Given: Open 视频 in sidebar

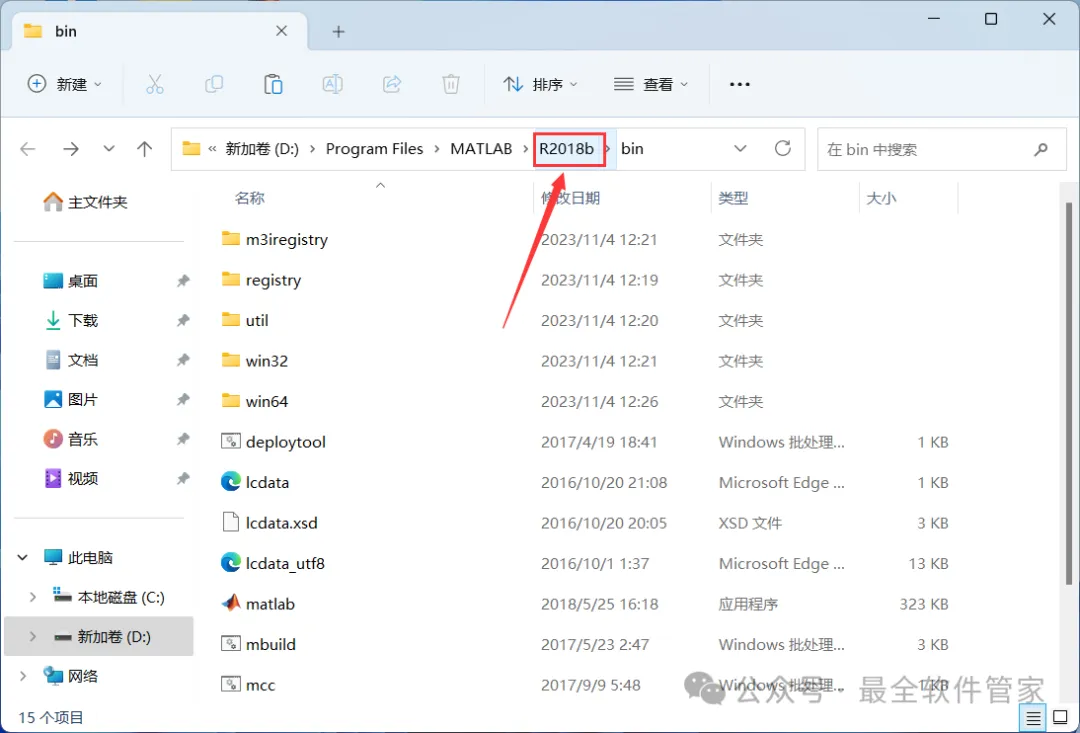Looking at the screenshot, I should [x=71, y=478].
